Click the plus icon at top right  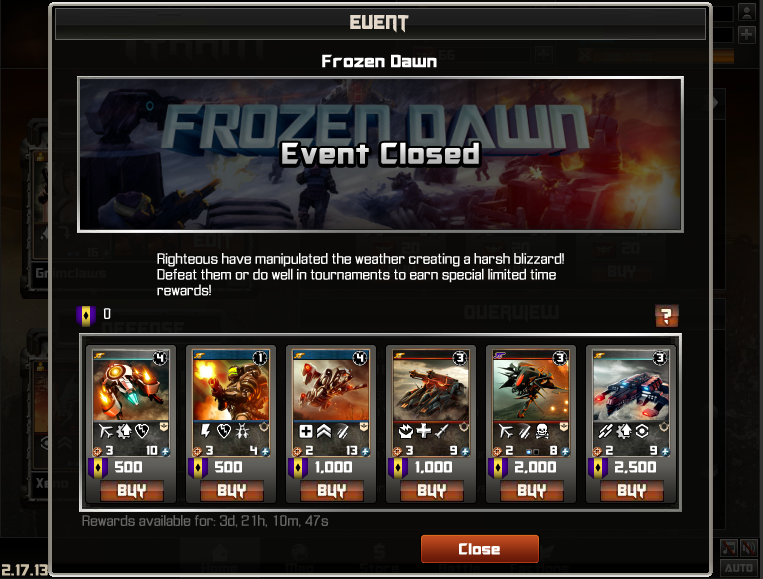pyautogui.click(x=747, y=35)
